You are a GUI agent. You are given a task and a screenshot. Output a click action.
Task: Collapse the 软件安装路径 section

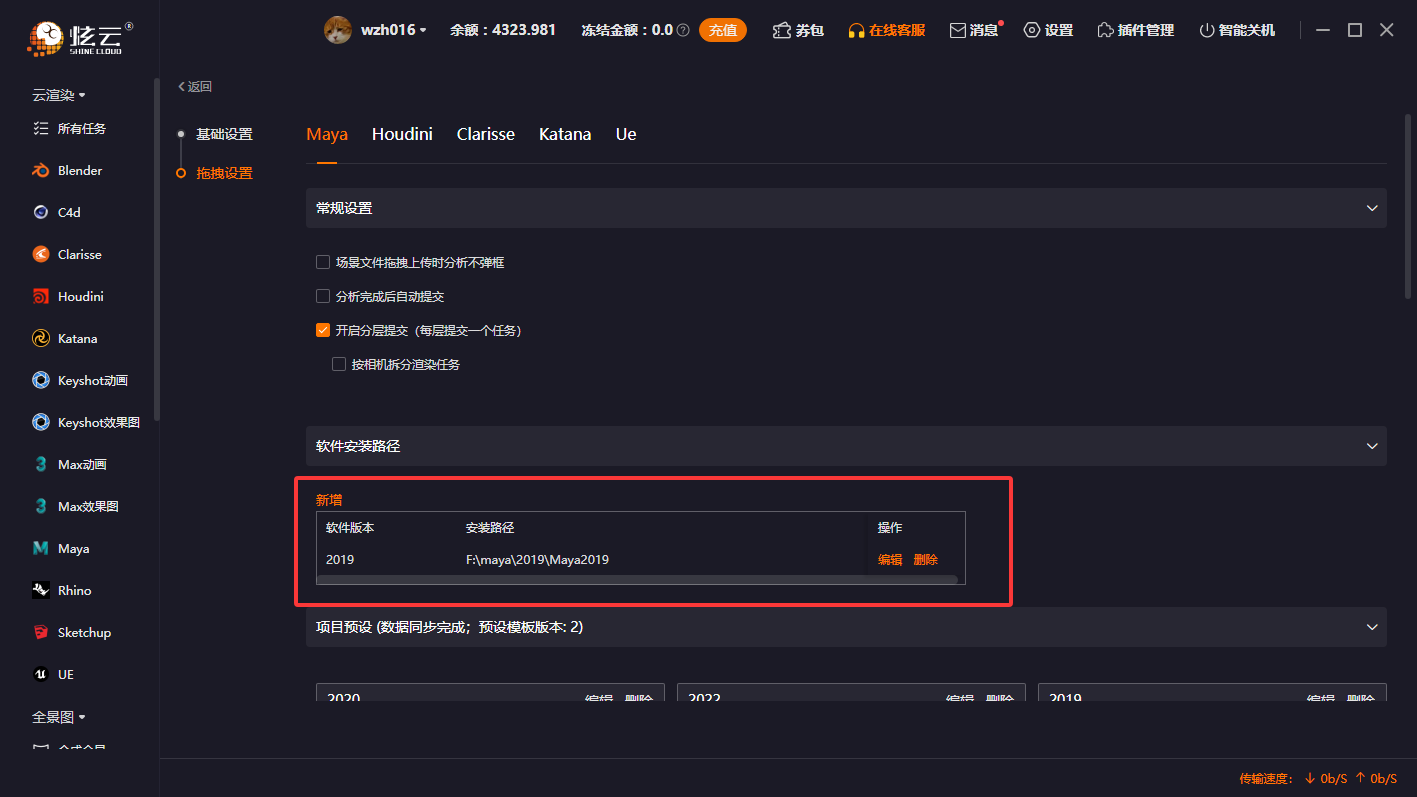pos(1372,446)
